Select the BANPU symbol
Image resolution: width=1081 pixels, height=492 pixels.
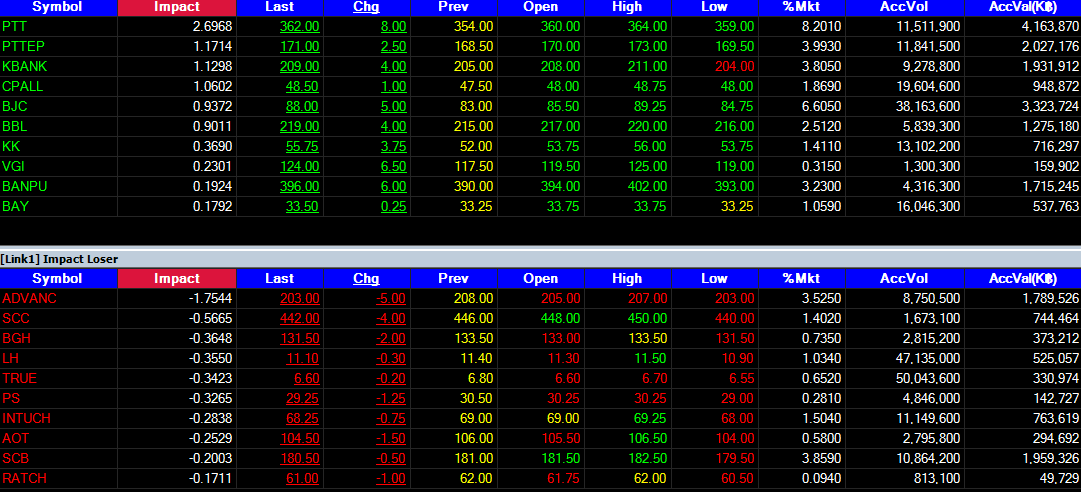[24, 186]
